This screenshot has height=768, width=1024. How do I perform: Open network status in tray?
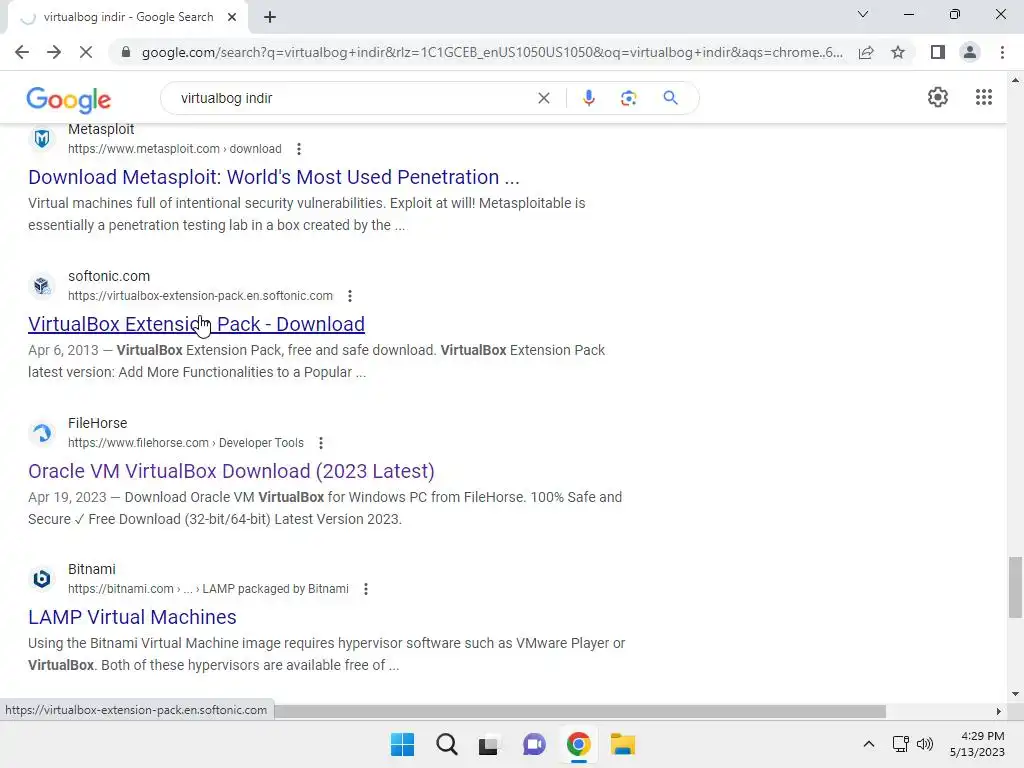coord(901,744)
